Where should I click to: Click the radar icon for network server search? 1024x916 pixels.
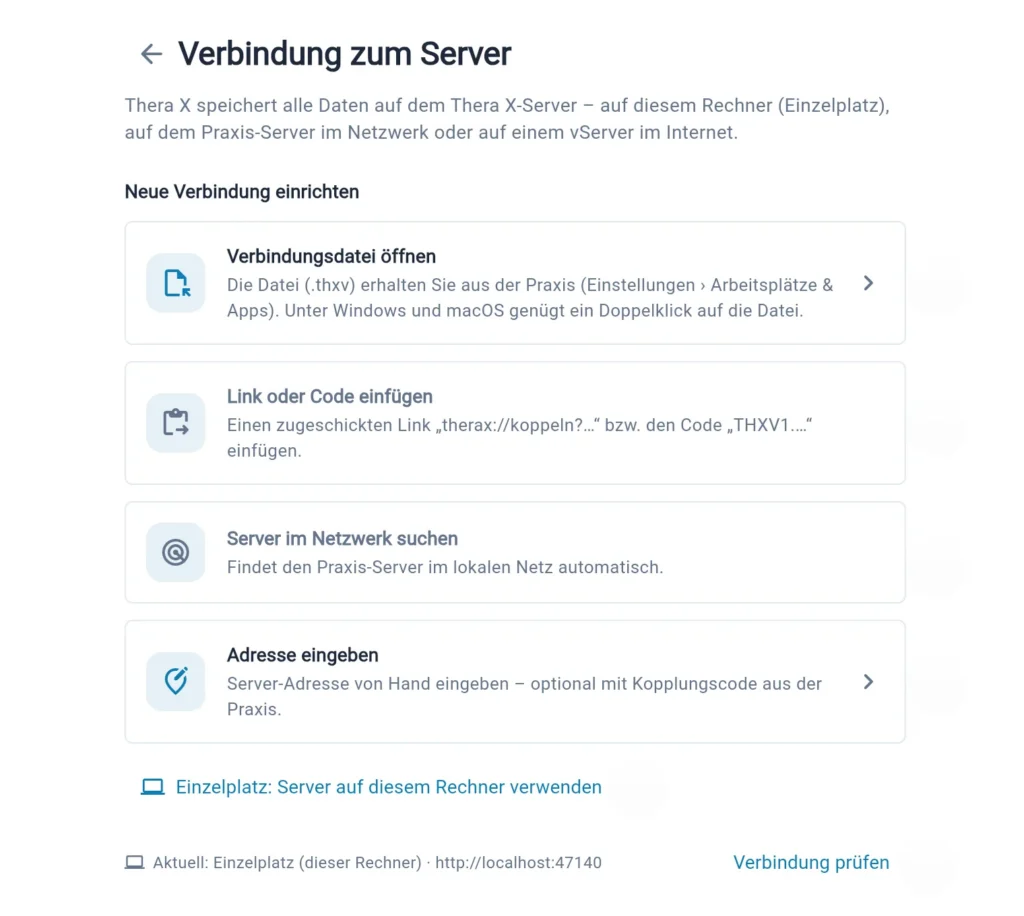[x=176, y=552]
